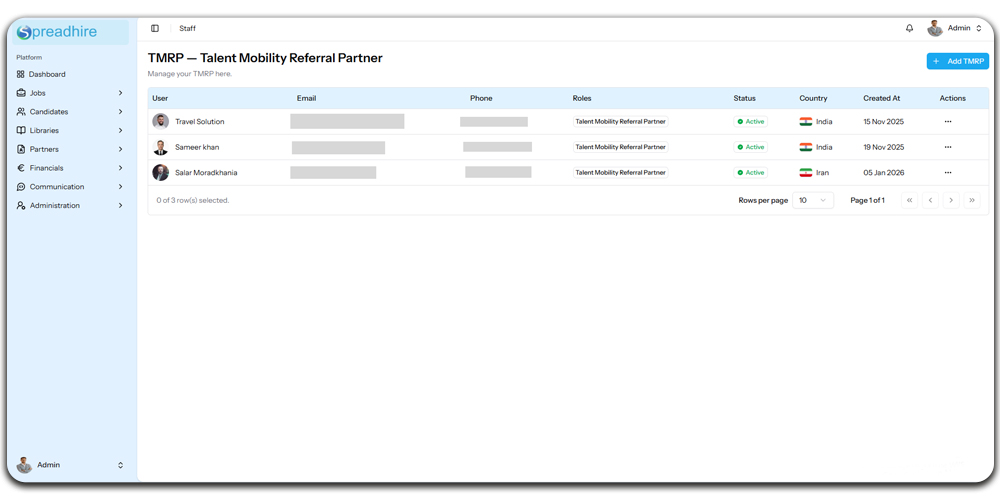The height and width of the screenshot is (500, 1000).
Task: Open Admin user menu at sidebar bottom
Action: tap(70, 465)
